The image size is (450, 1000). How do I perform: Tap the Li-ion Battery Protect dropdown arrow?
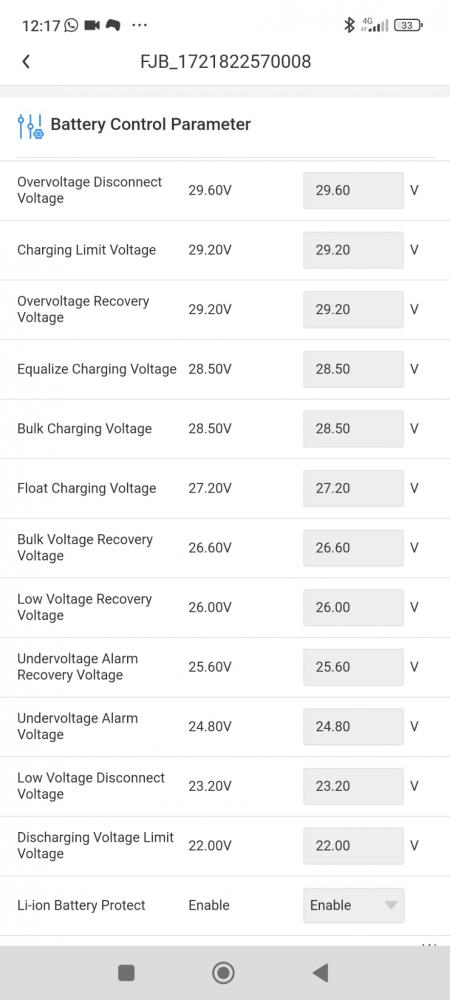click(x=391, y=905)
